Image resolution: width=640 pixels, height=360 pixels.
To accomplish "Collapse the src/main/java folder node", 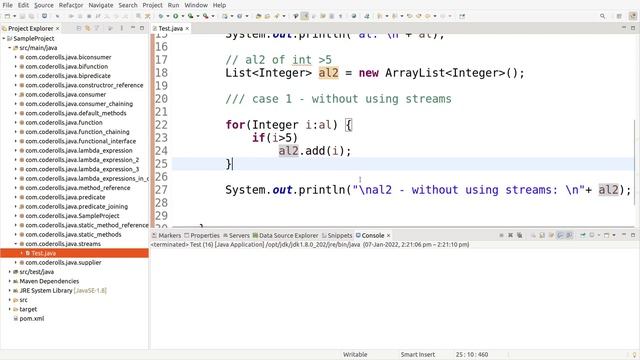I will (x=10, y=48).
